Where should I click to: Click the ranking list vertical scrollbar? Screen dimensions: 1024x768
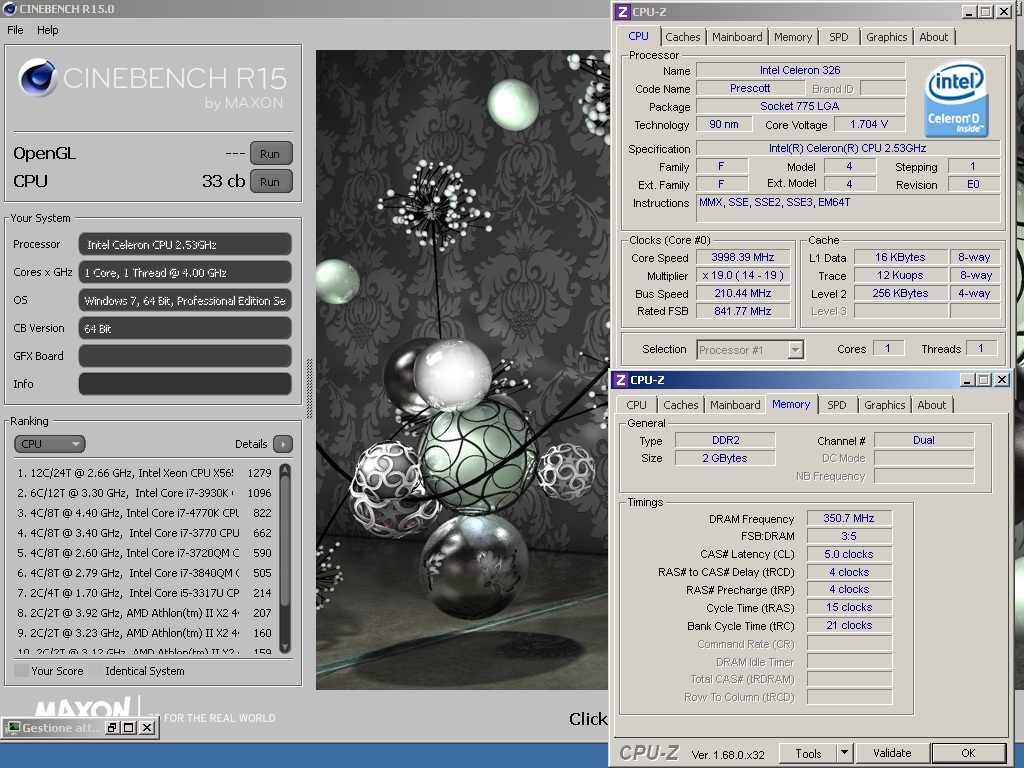tap(285, 558)
